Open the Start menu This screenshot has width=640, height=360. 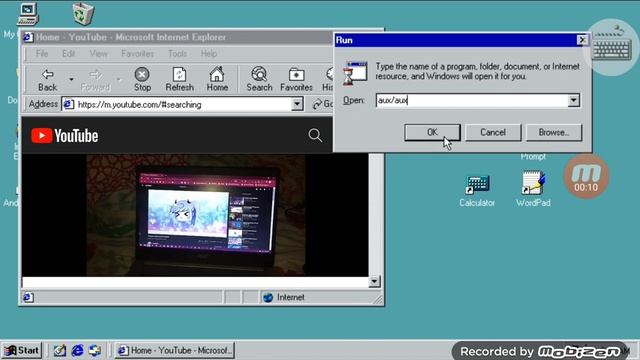click(x=22, y=350)
